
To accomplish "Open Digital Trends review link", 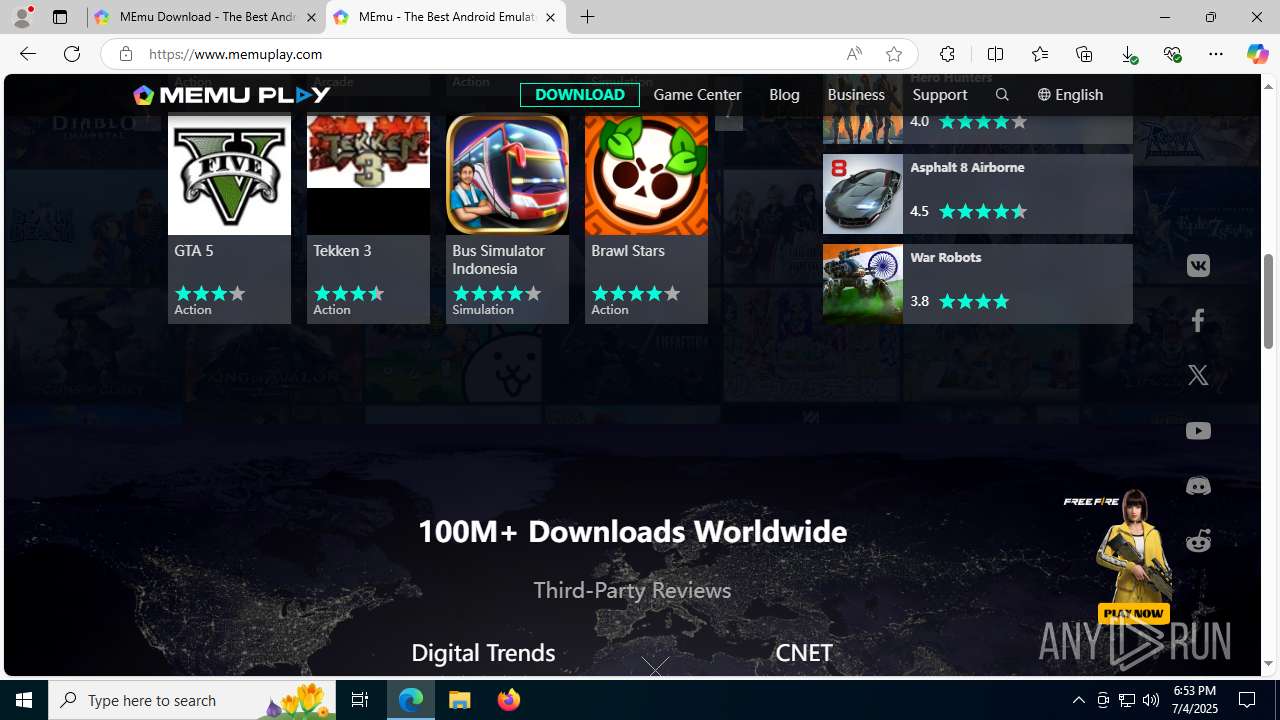I will coord(483,652).
